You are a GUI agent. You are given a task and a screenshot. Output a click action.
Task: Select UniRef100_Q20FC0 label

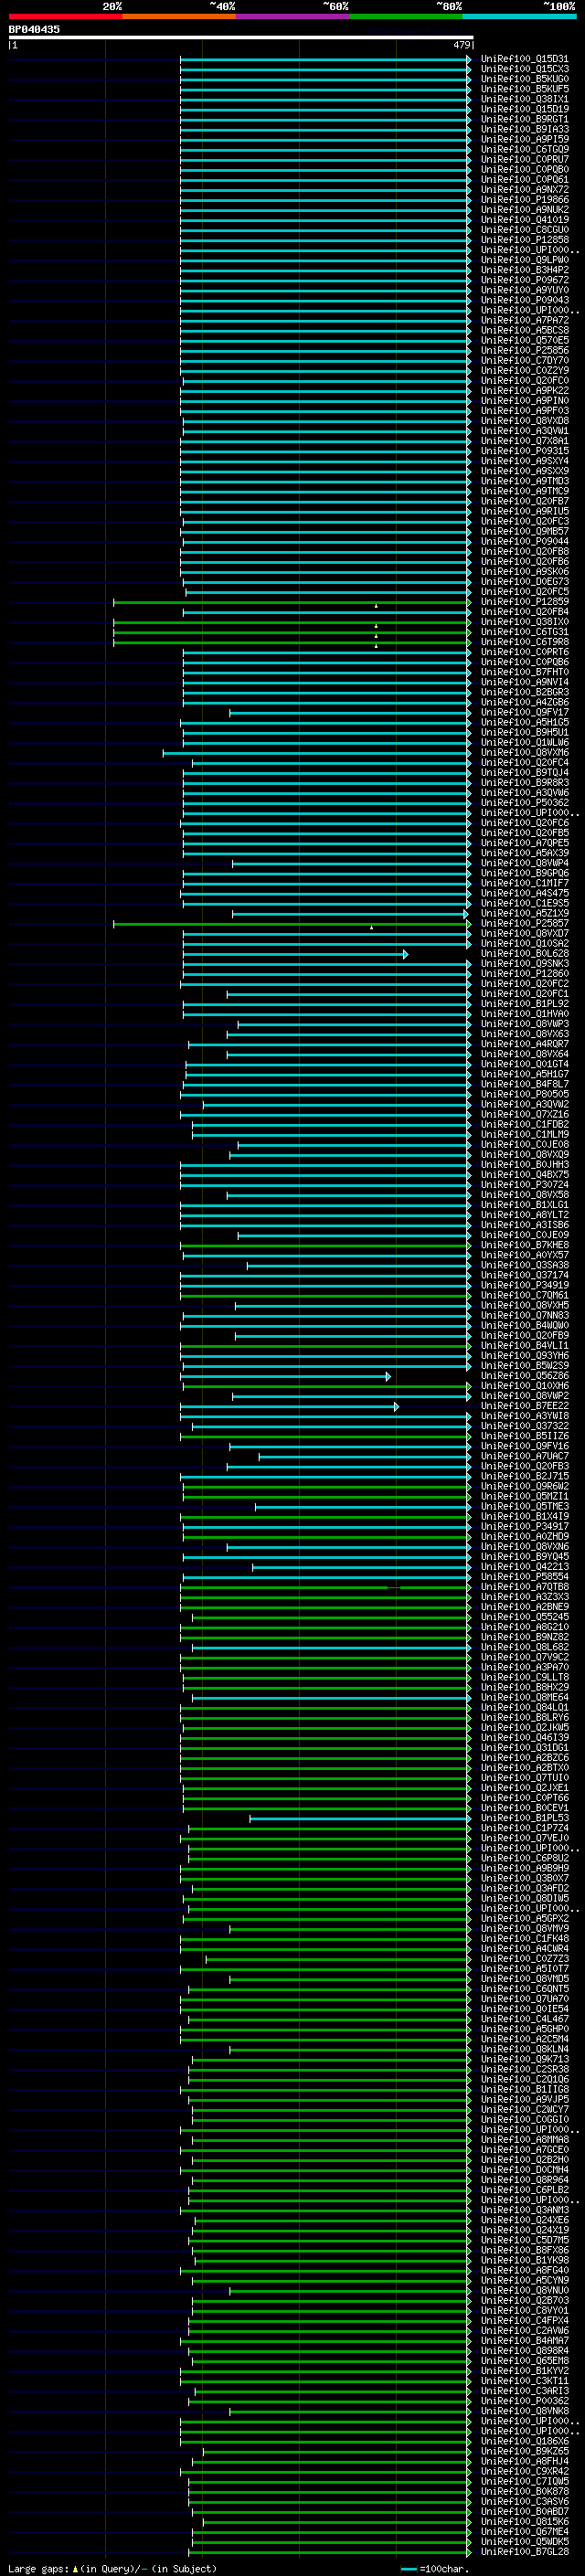(x=525, y=381)
